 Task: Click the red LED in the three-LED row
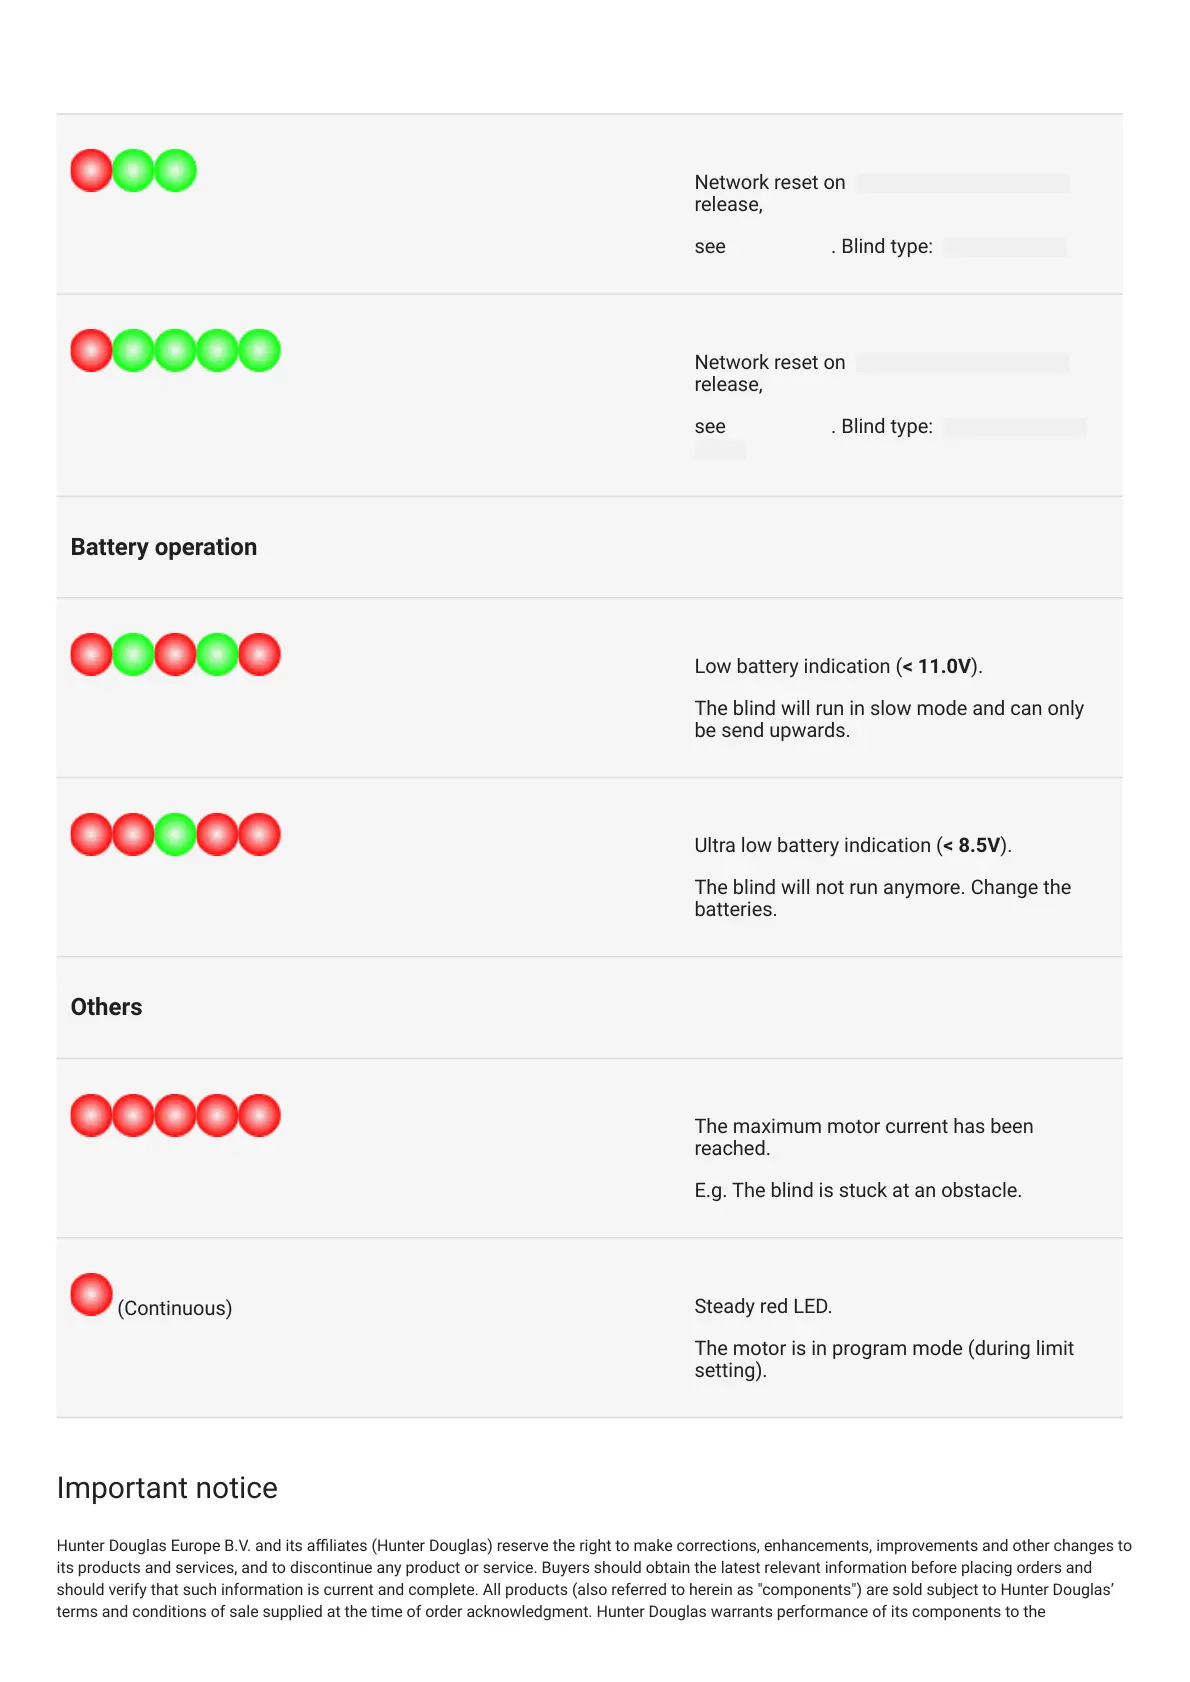coord(91,171)
